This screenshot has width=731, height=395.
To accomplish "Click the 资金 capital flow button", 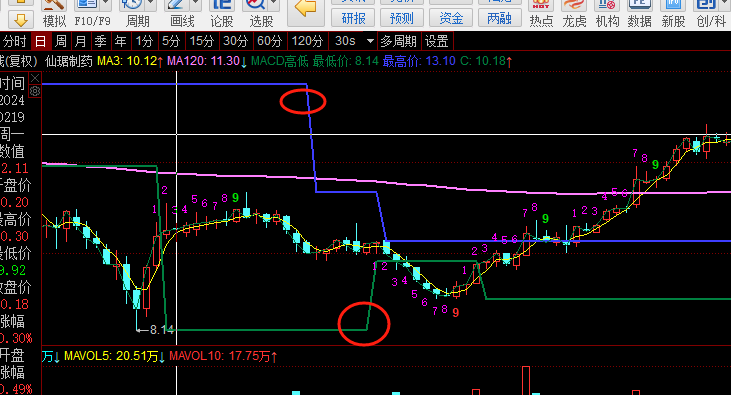I will pyautogui.click(x=451, y=19).
